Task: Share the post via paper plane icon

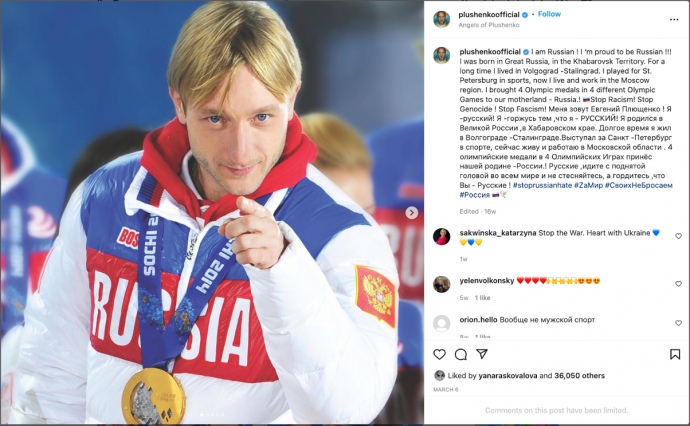Action: point(482,354)
